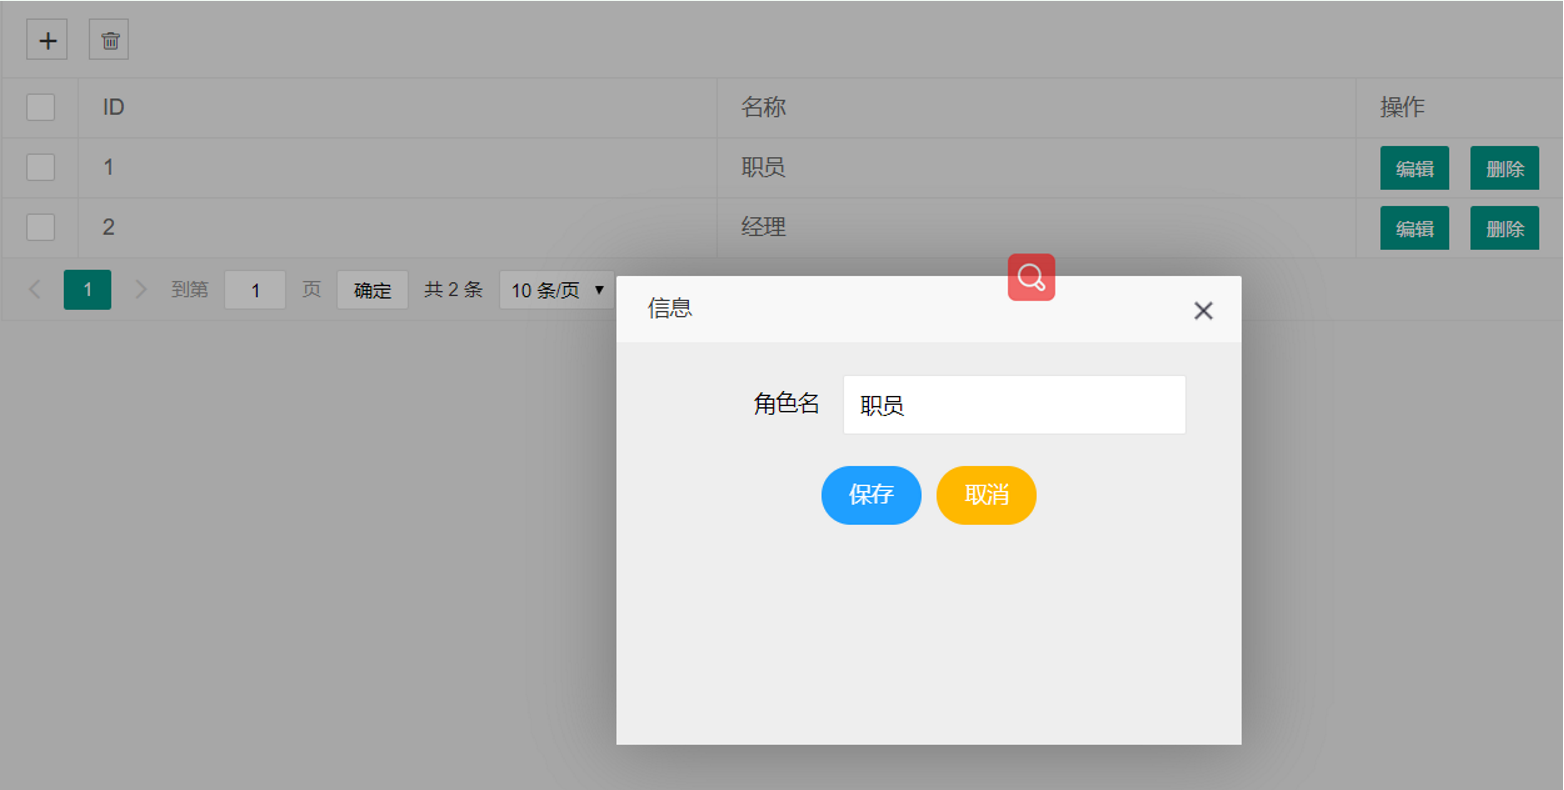Click the 删除 button for role 经理

tap(1504, 227)
